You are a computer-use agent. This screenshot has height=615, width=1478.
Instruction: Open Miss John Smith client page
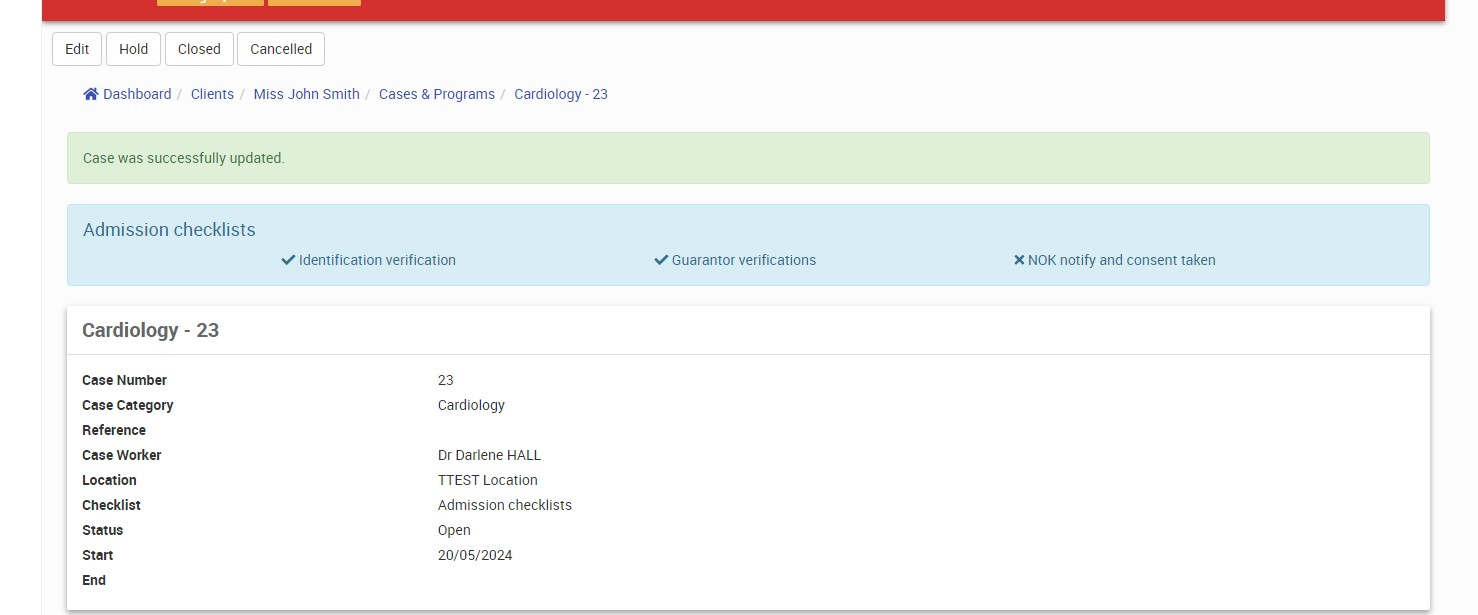pyautogui.click(x=306, y=94)
